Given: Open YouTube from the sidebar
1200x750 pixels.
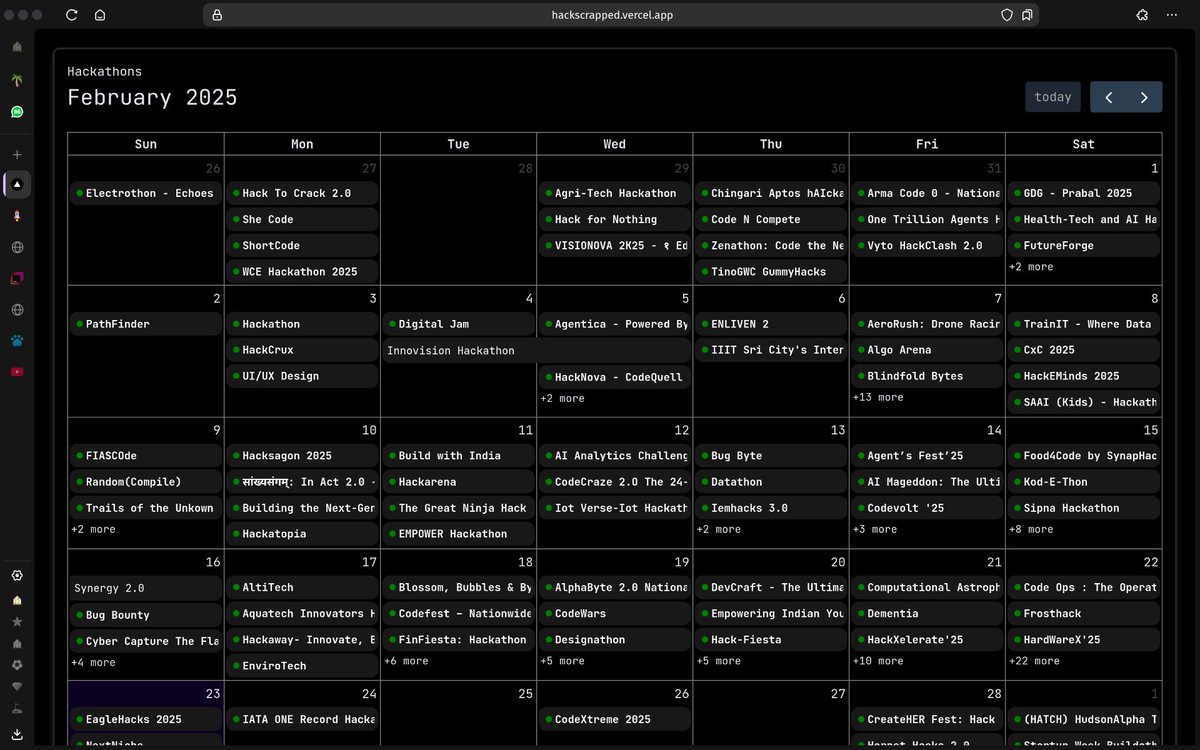Looking at the screenshot, I should tap(17, 372).
